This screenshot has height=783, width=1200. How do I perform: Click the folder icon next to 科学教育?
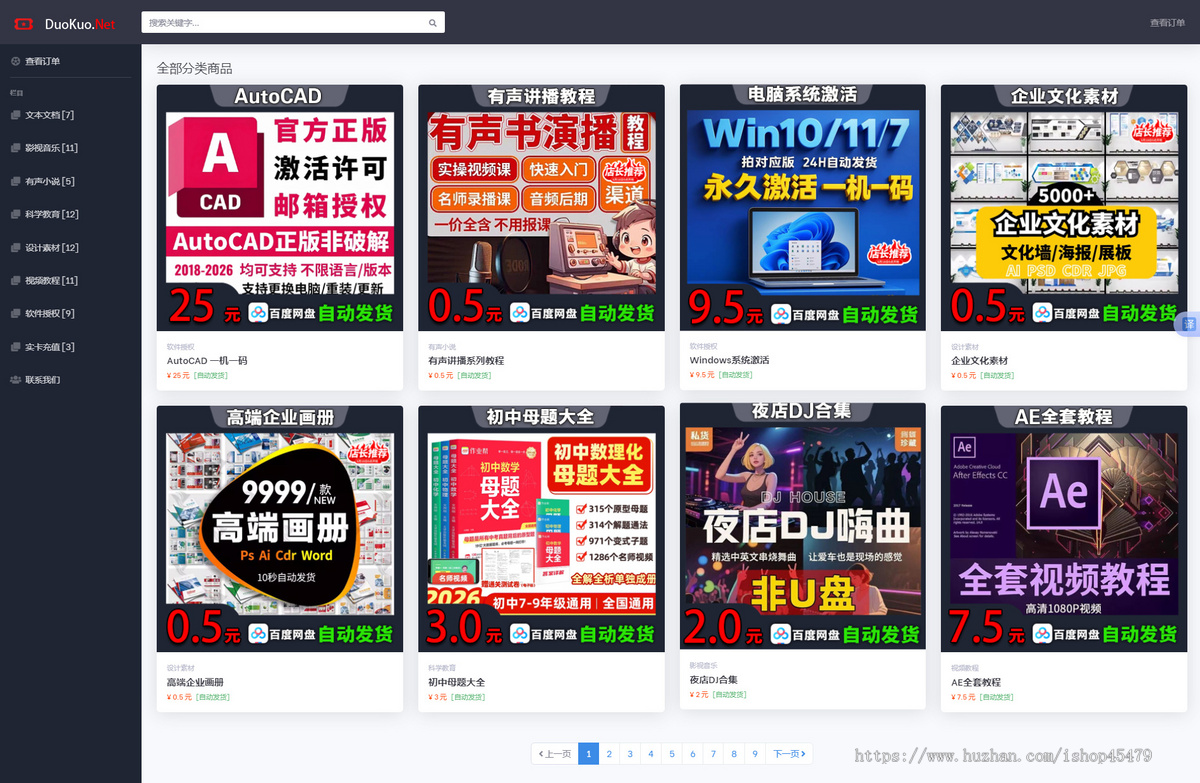(15, 214)
